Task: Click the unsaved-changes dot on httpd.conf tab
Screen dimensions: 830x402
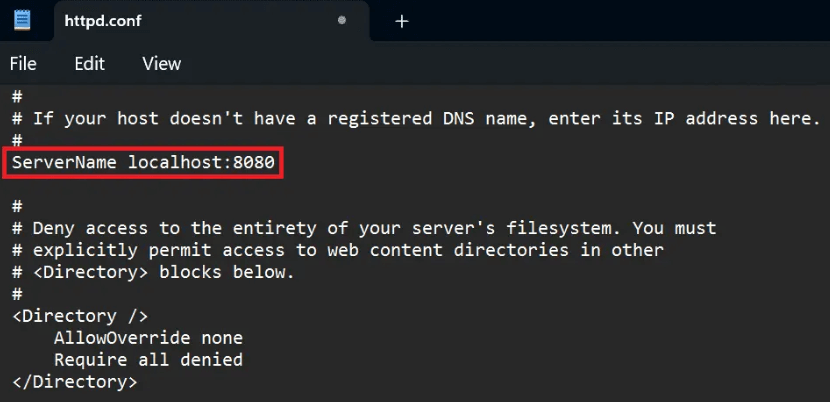Action: tap(342, 20)
